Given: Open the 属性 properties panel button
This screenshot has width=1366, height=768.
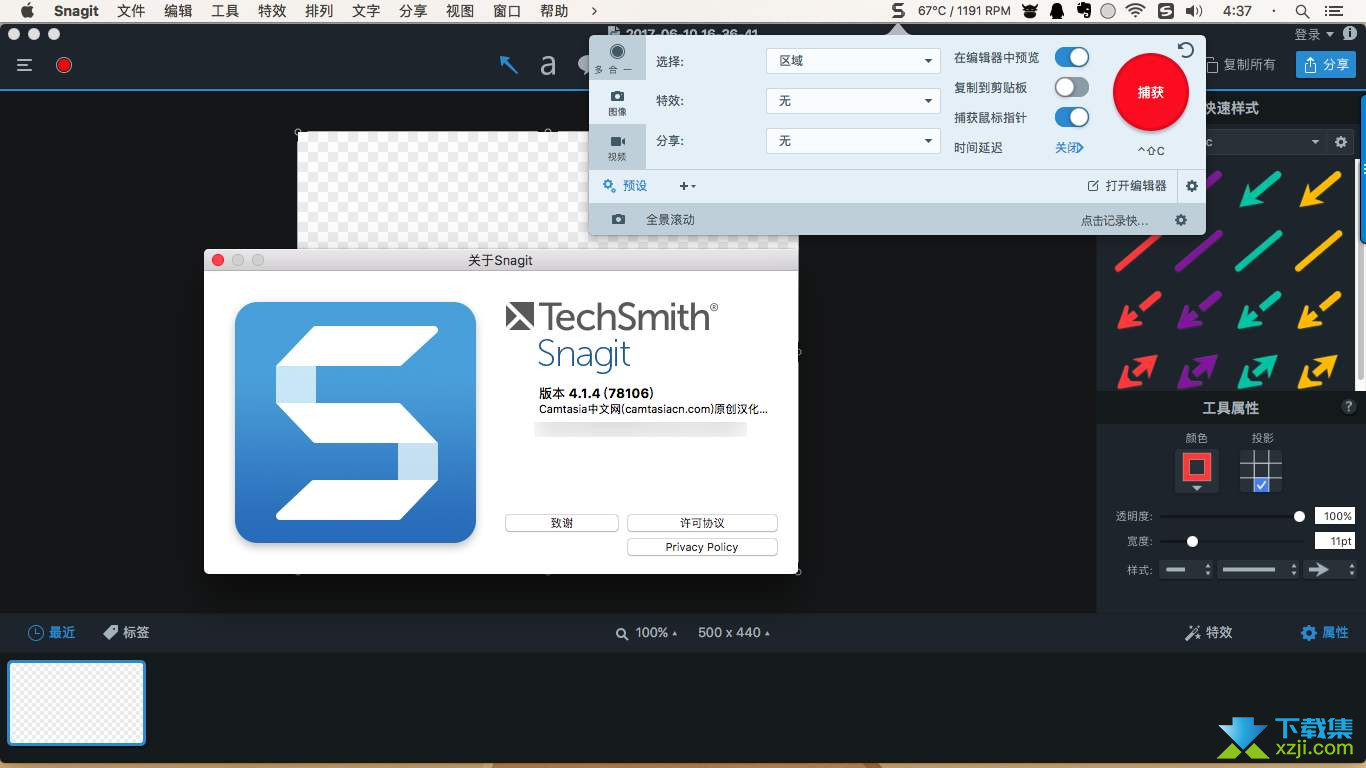Looking at the screenshot, I should point(1324,633).
